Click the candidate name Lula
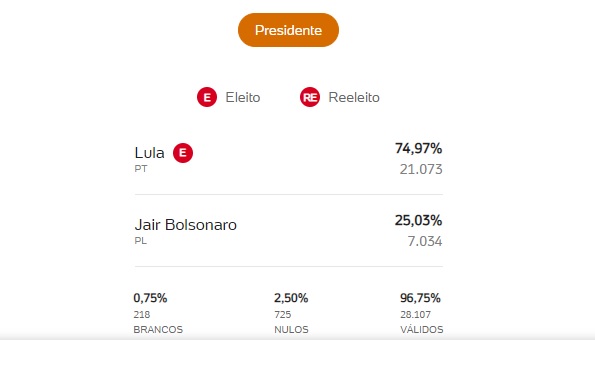 coord(150,153)
